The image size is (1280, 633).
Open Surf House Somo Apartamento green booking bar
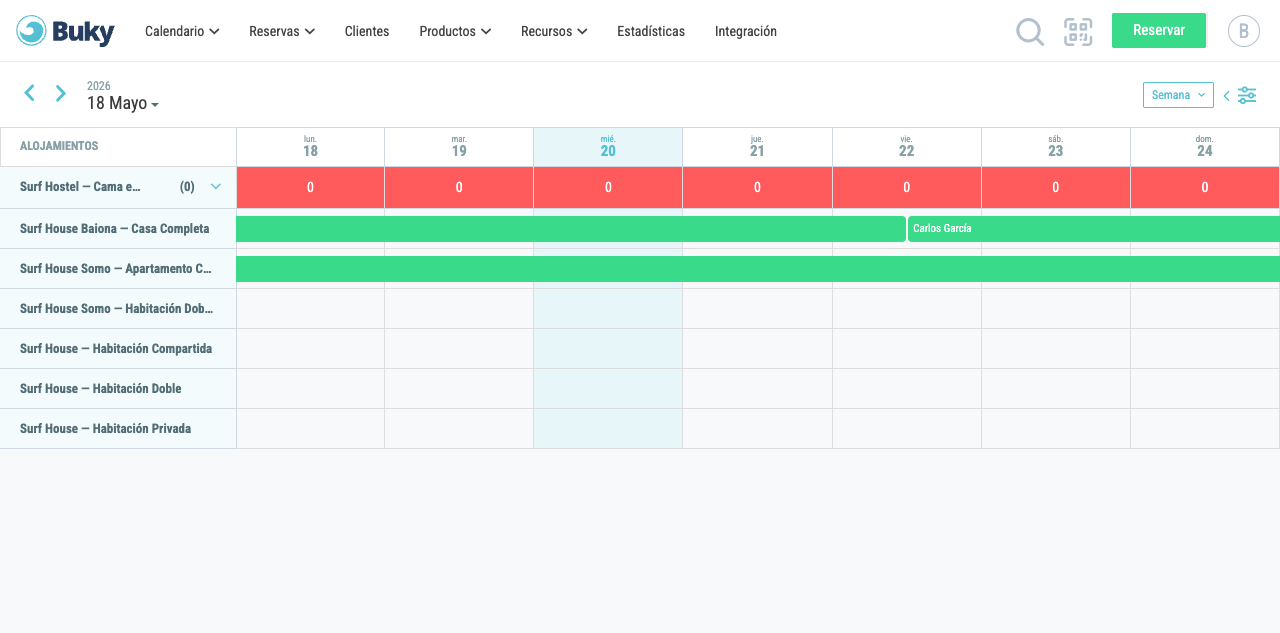tap(758, 269)
